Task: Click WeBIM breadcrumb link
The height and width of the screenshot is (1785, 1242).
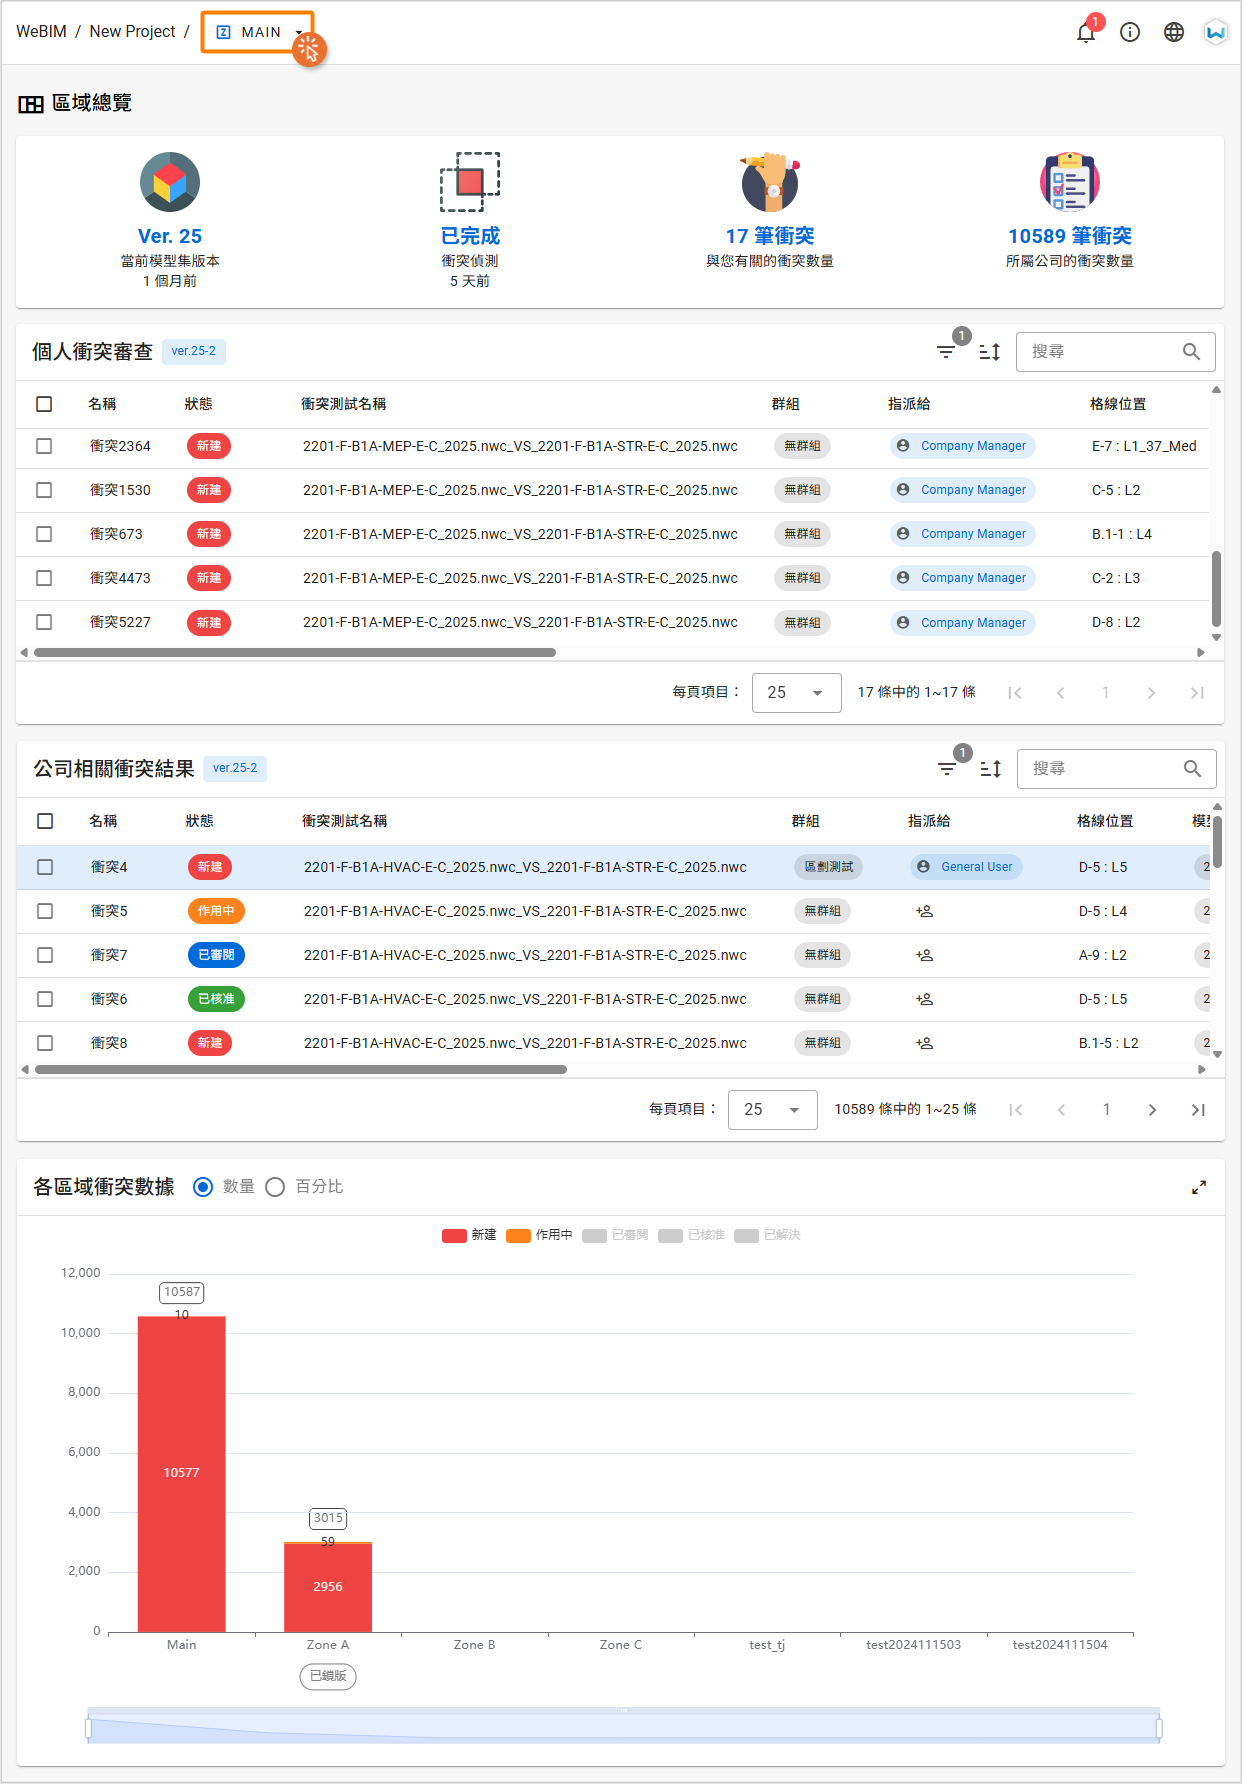Action: point(41,32)
